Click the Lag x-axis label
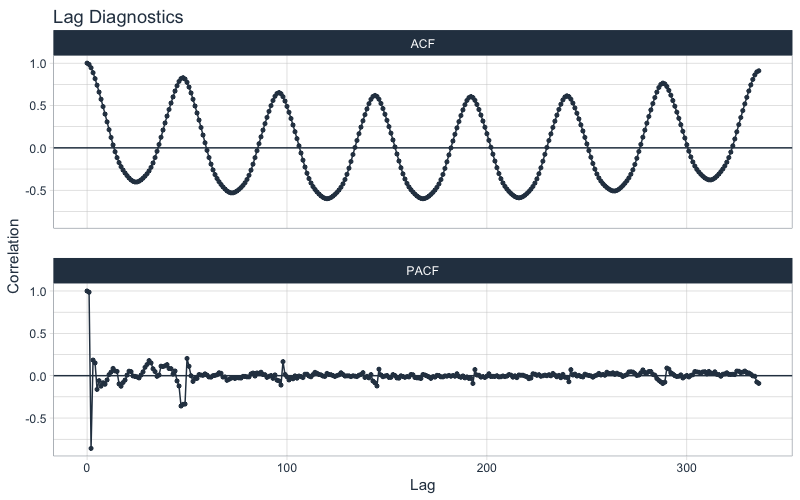800x500 pixels. pos(422,485)
